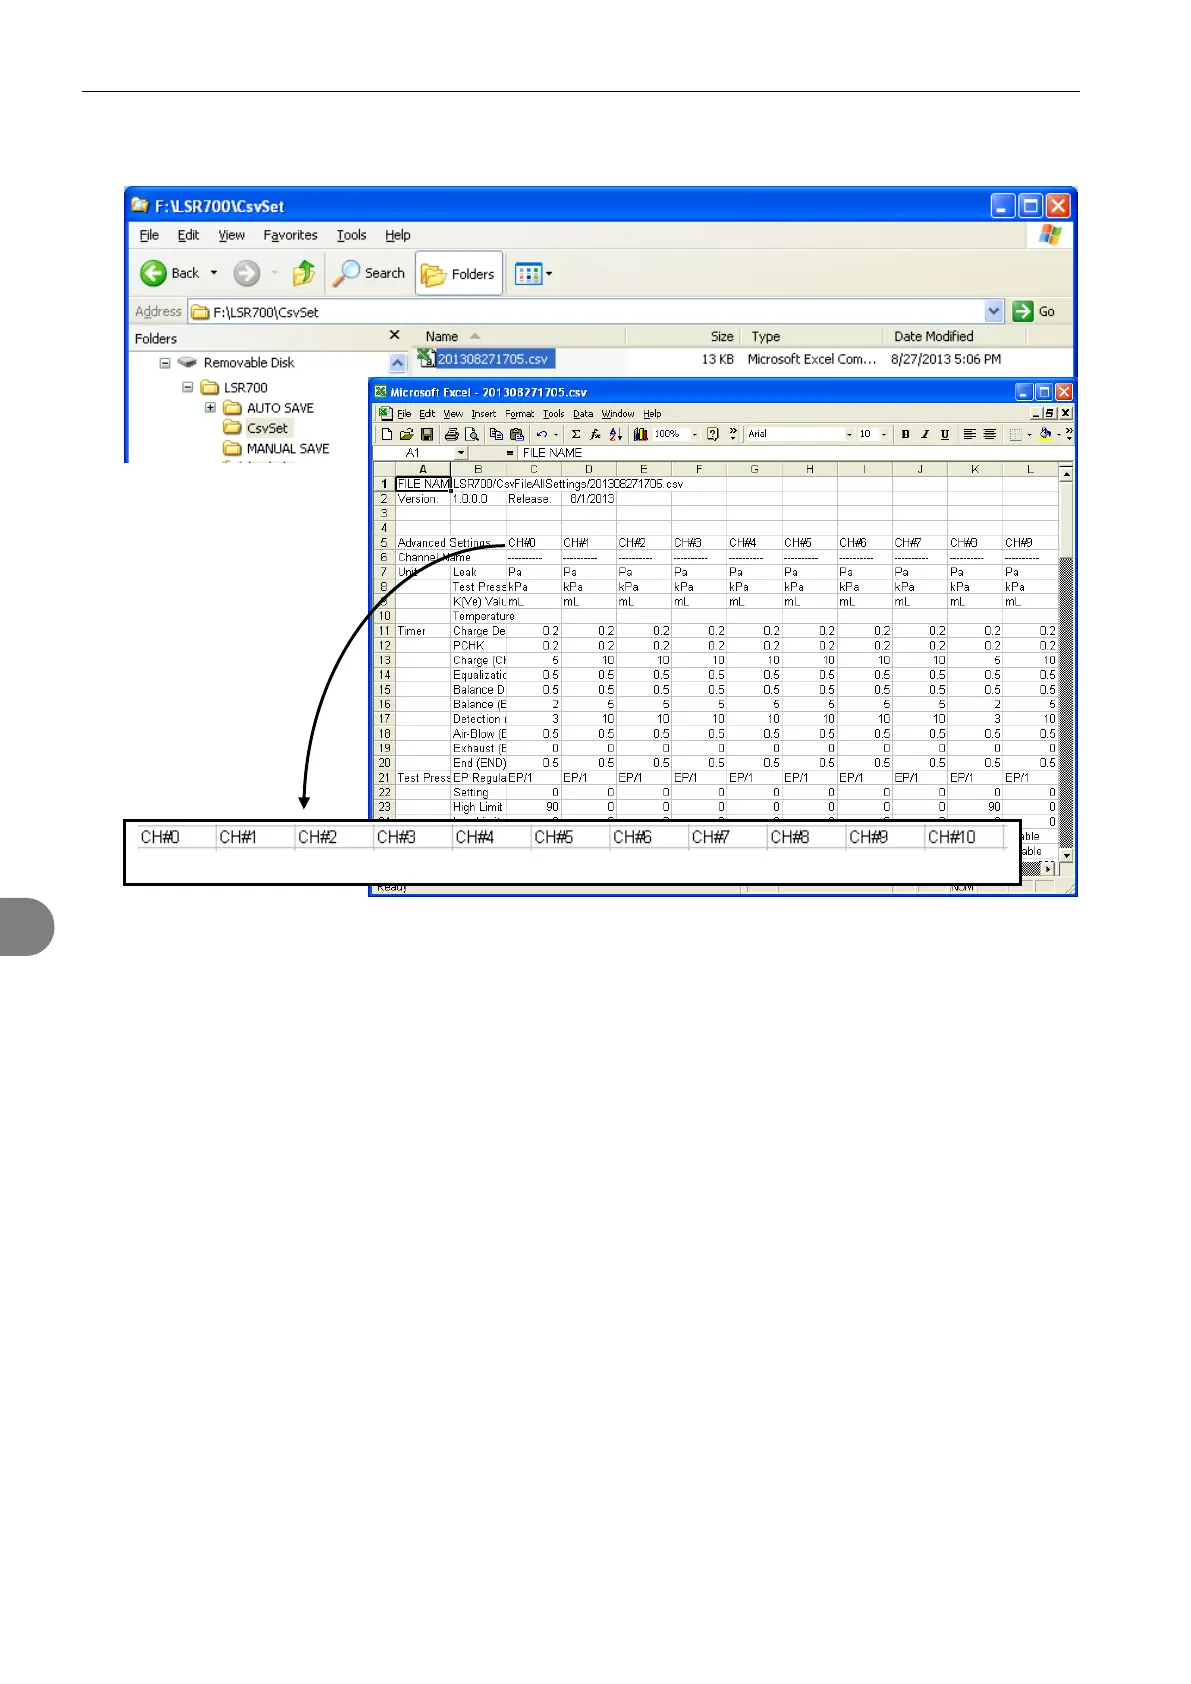Open the Insert menu in Excel

click(x=484, y=414)
